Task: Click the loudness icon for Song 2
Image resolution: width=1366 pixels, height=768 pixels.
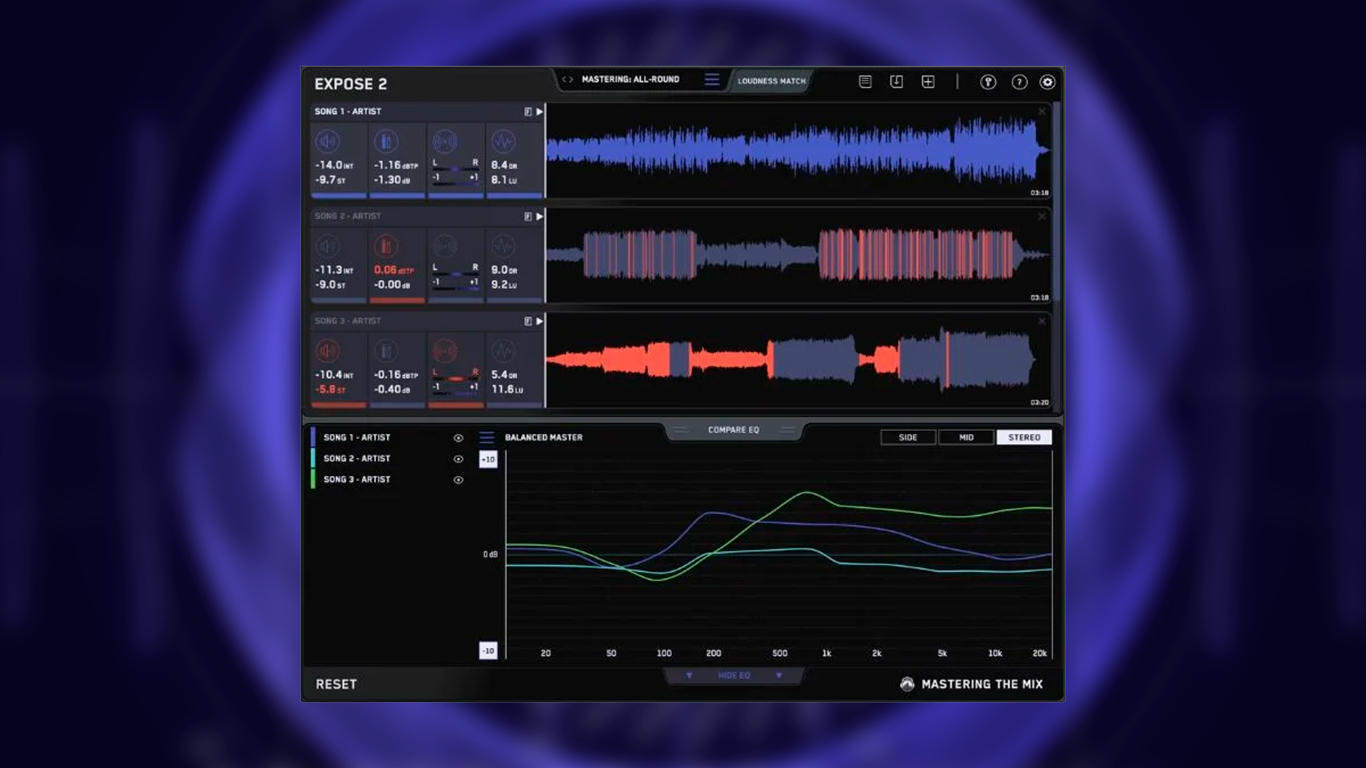Action: (x=327, y=246)
